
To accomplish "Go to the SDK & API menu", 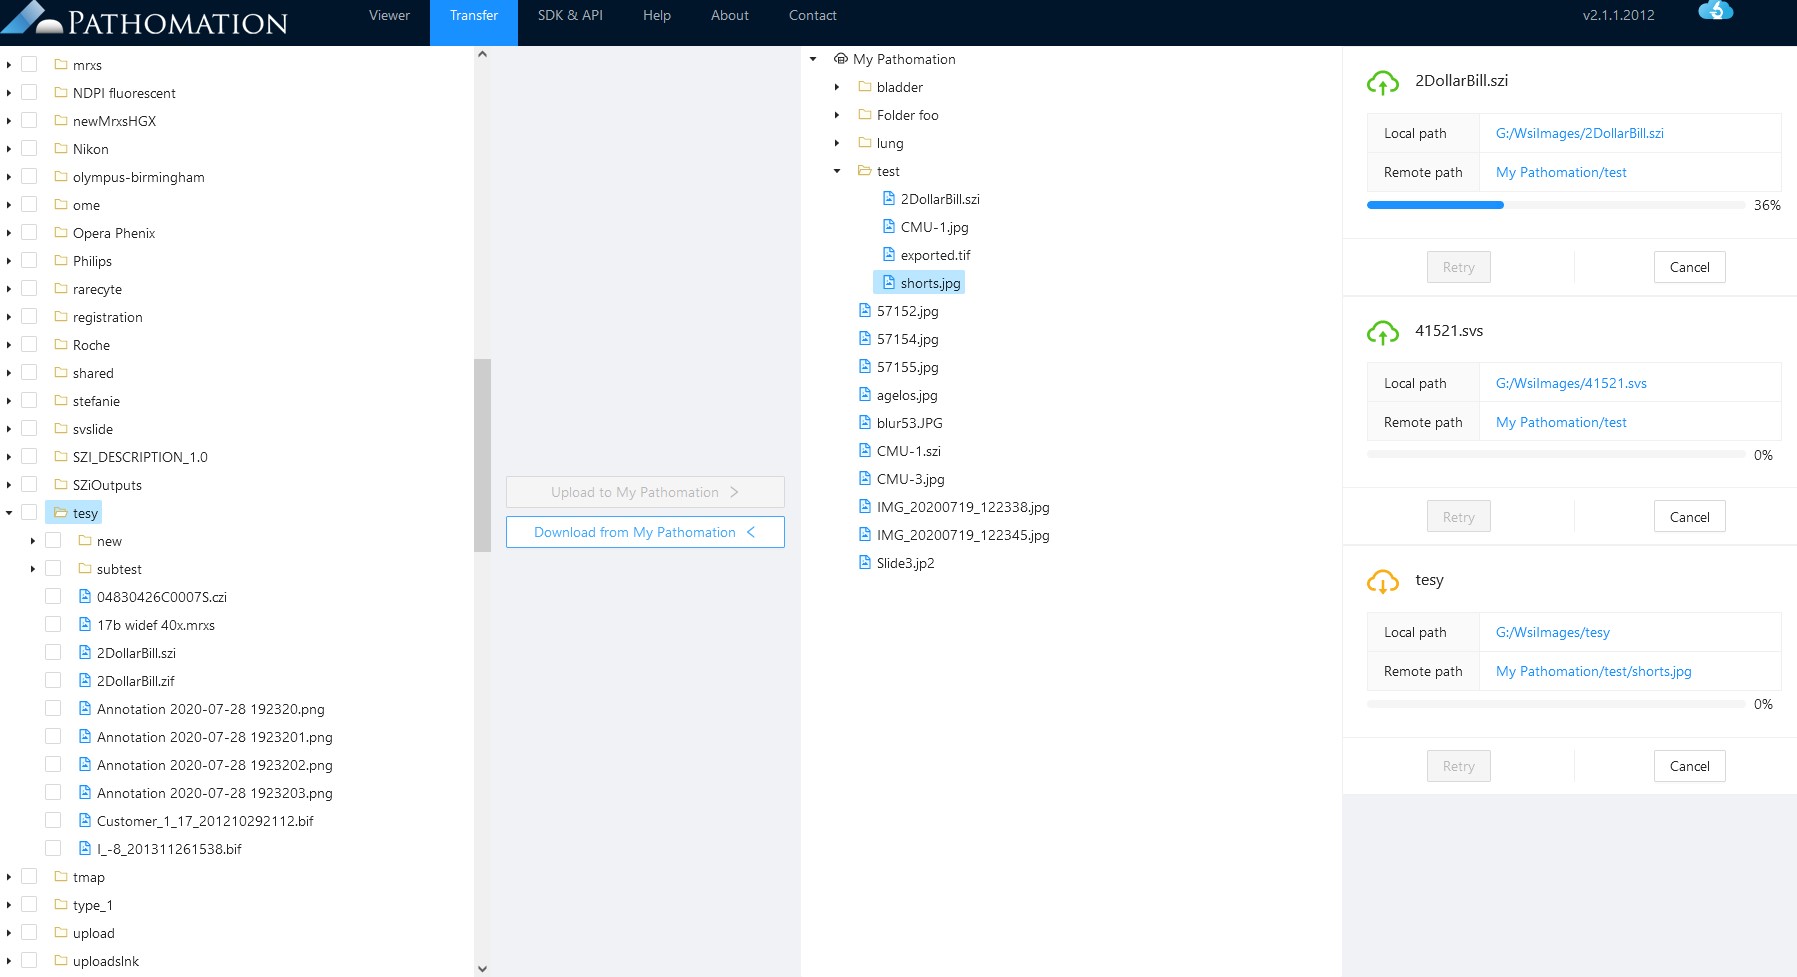I will click(x=570, y=16).
